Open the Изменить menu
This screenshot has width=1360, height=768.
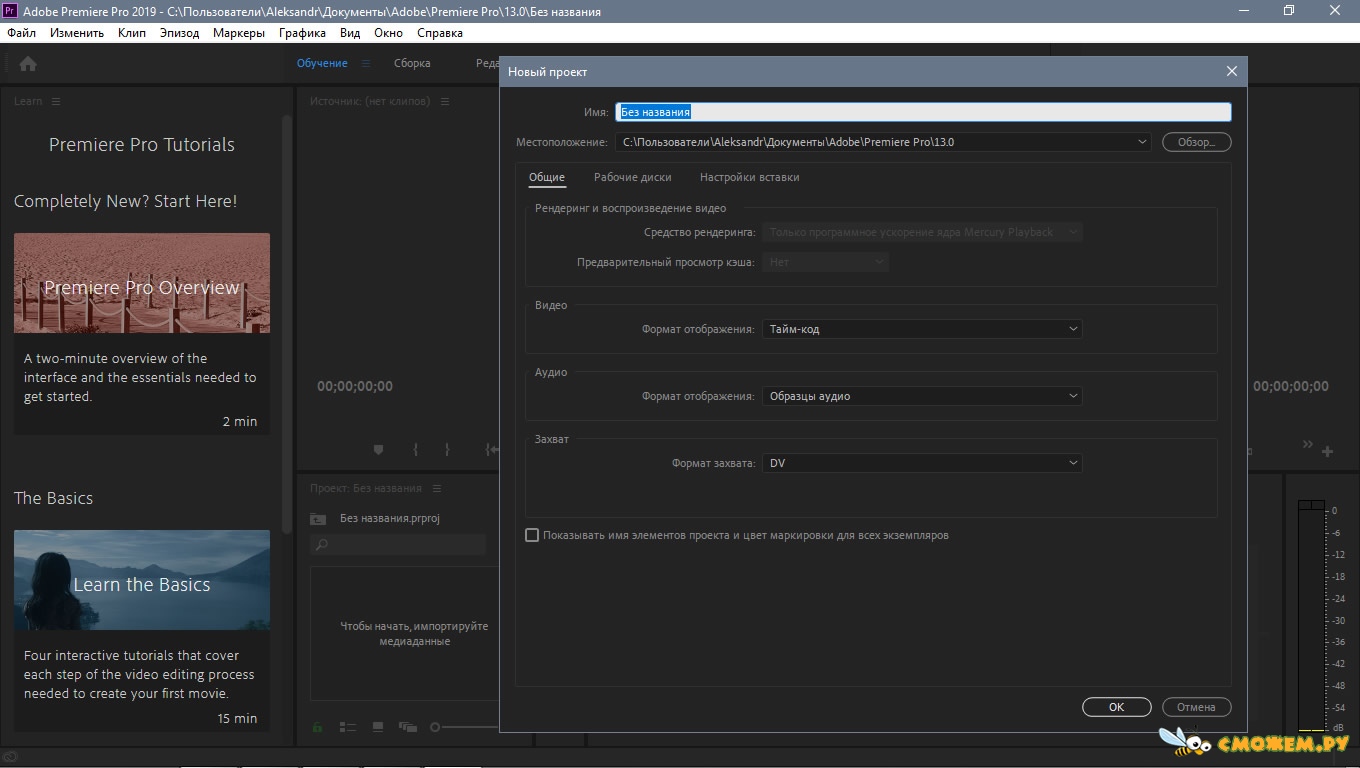[77, 33]
